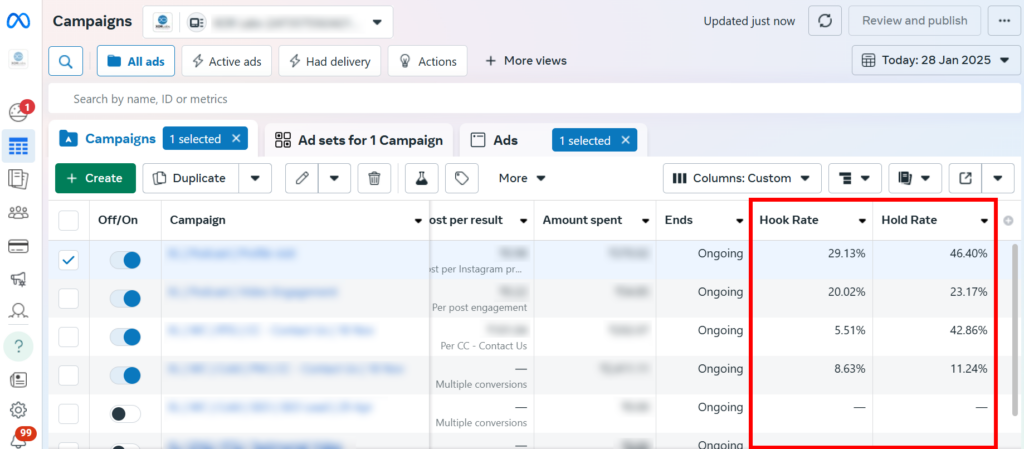Click the Review and publish button
The image size is (1024, 449).
coord(914,21)
